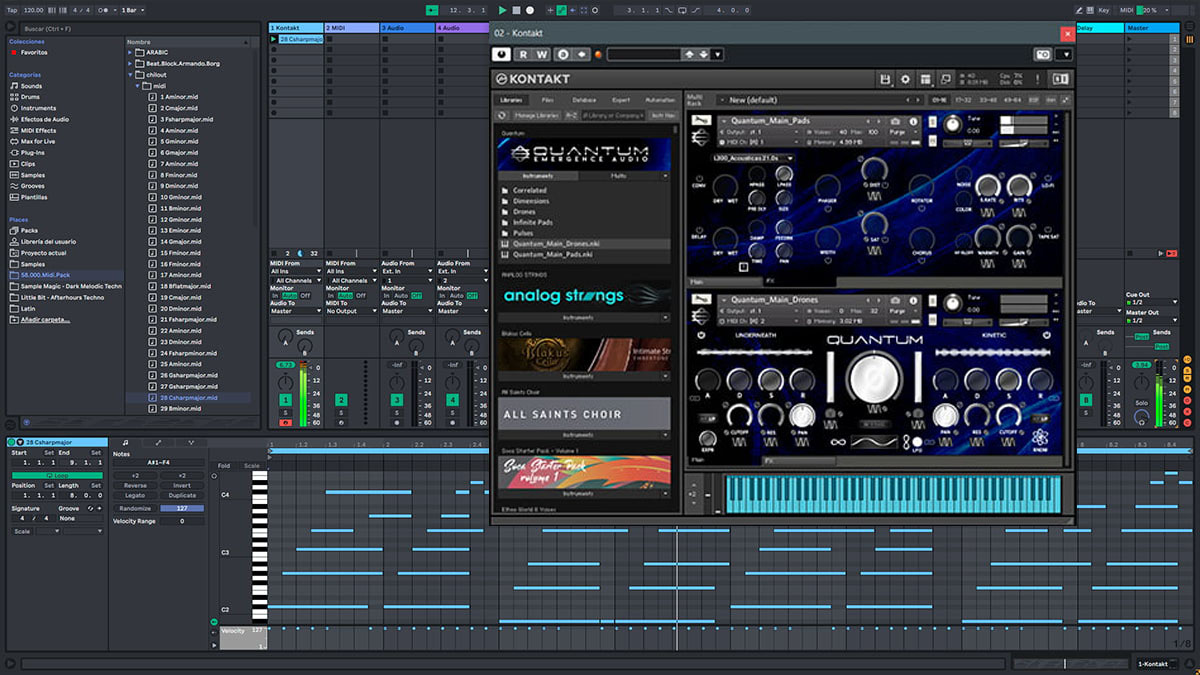Click the transport Record button

pos(529,10)
